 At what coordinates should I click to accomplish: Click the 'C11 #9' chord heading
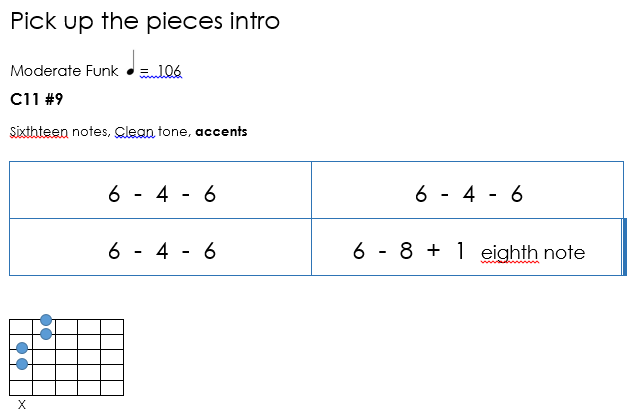pyautogui.click(x=38, y=100)
